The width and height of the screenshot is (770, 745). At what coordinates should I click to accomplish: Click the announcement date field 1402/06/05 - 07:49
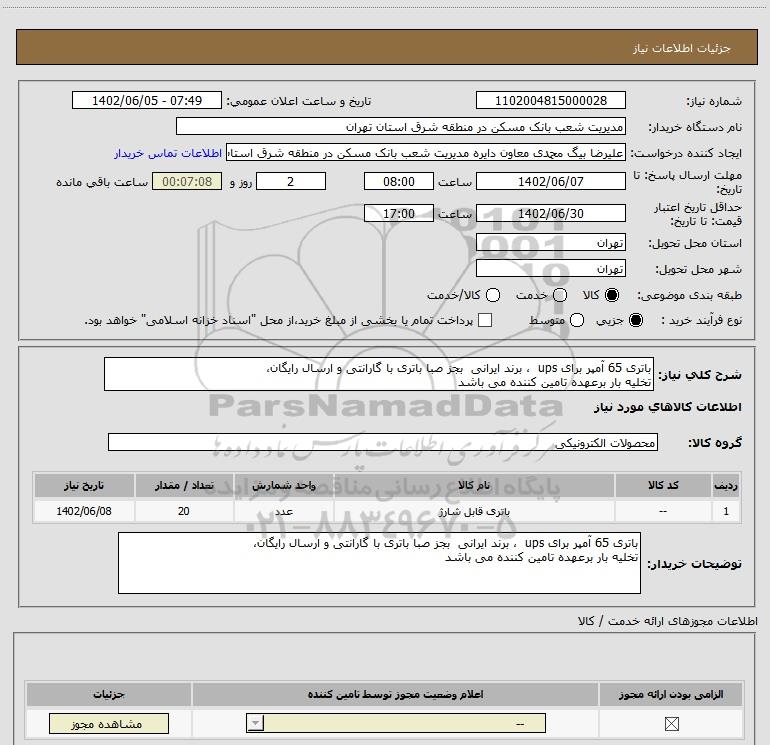tap(147, 100)
